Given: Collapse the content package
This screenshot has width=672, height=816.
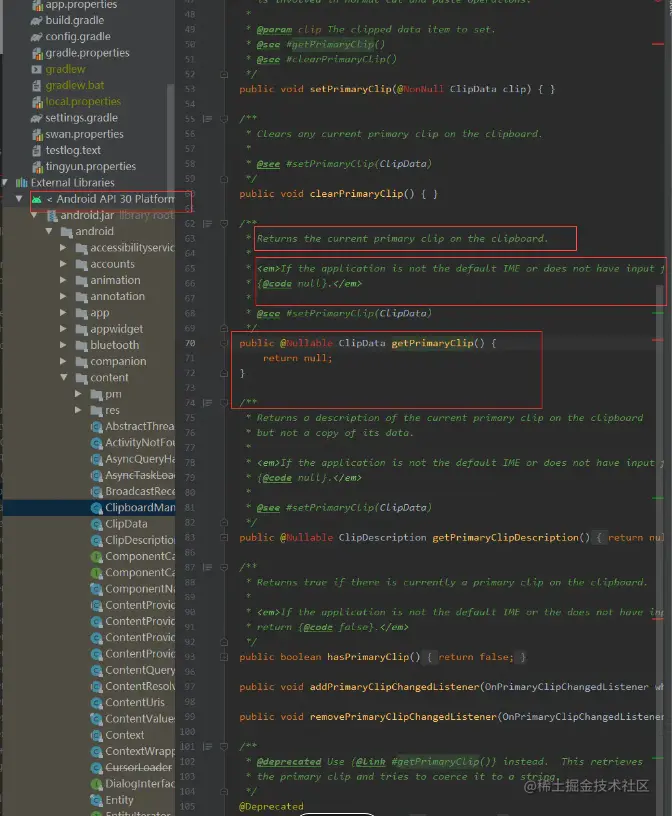Looking at the screenshot, I should tap(64, 377).
